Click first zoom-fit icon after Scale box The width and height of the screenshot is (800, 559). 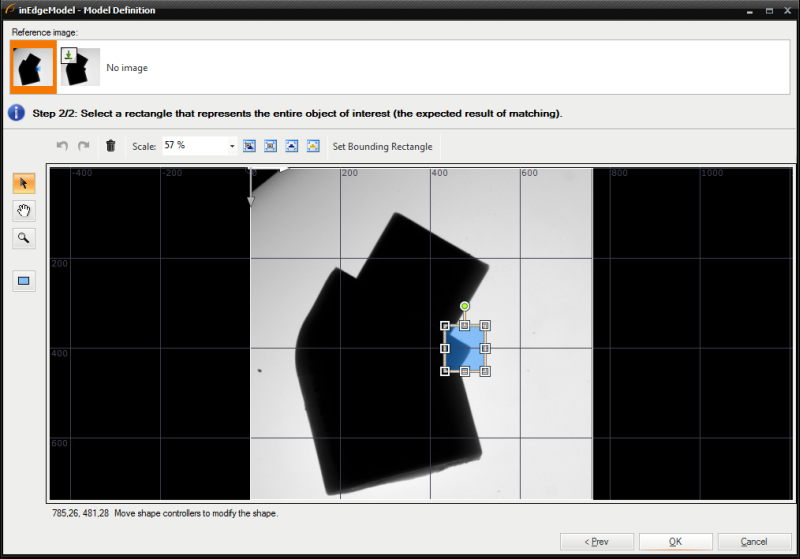pos(249,146)
